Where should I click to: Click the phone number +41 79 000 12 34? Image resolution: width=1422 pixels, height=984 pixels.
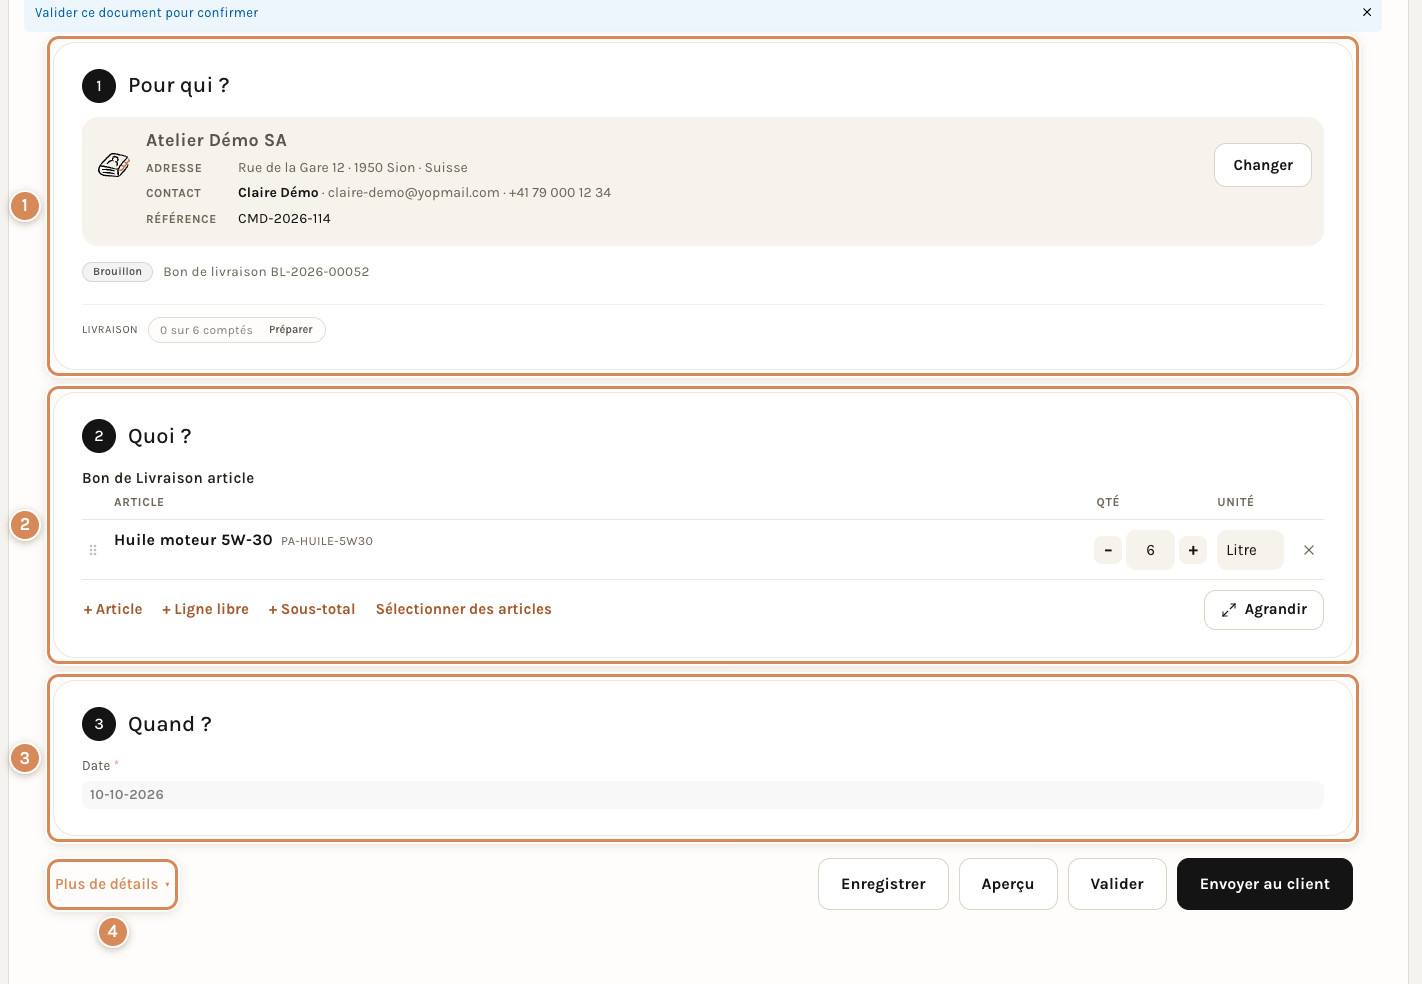[560, 193]
